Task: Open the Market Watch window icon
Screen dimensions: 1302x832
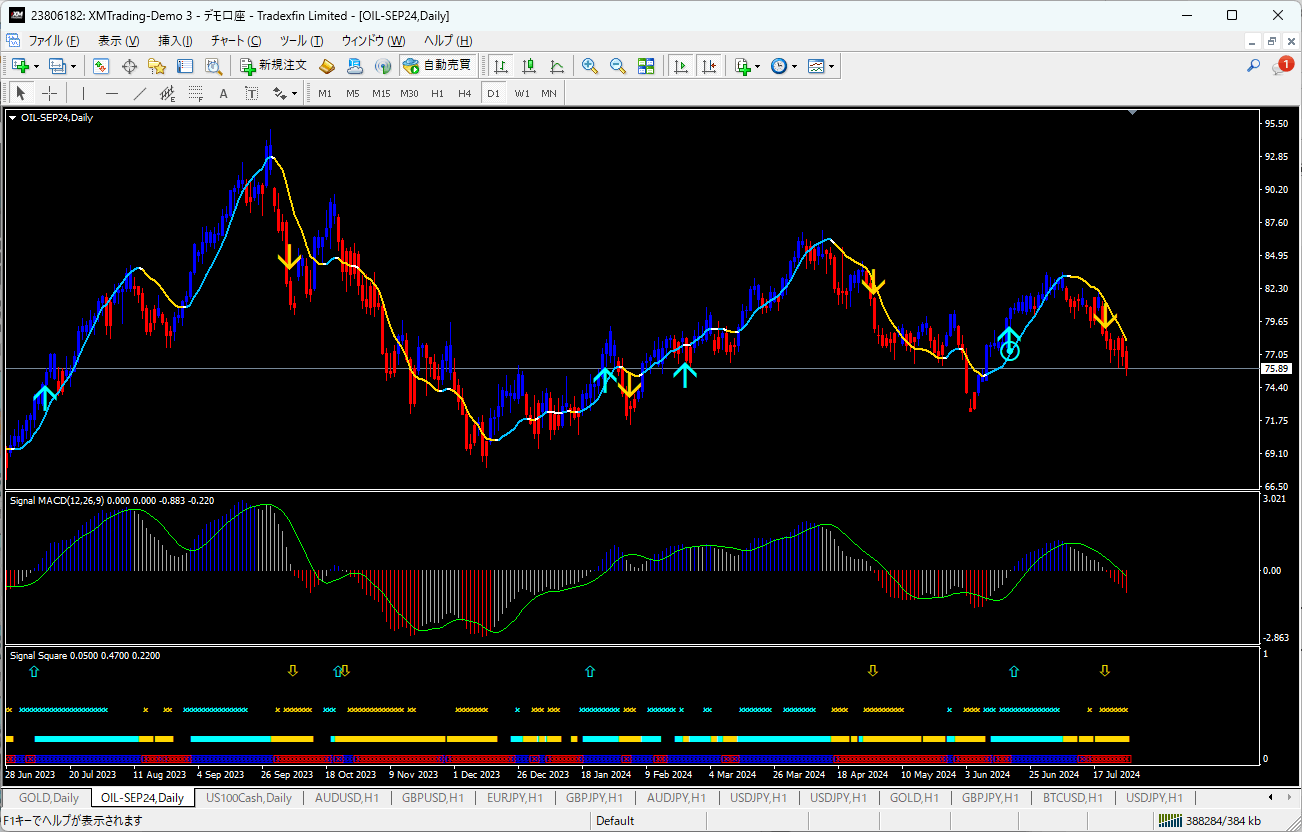Action: tap(101, 66)
